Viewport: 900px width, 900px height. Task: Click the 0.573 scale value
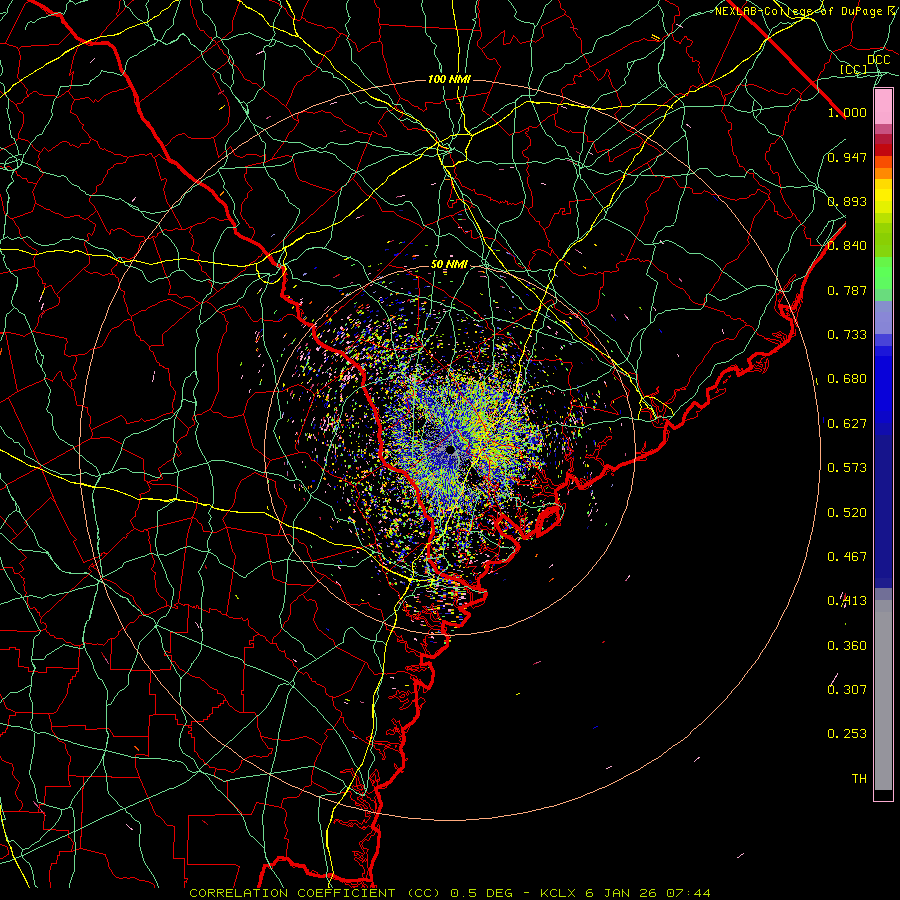[x=847, y=468]
